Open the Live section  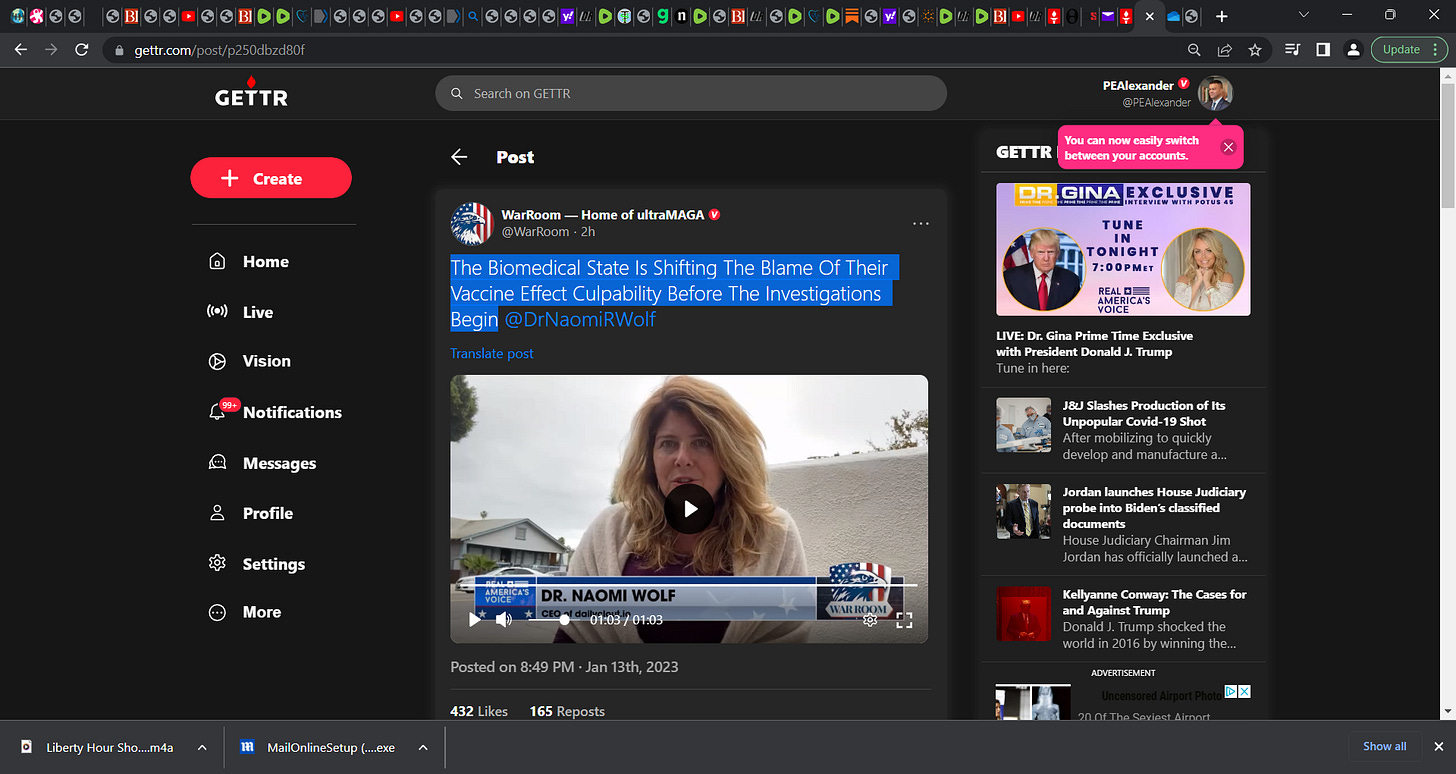click(240, 312)
